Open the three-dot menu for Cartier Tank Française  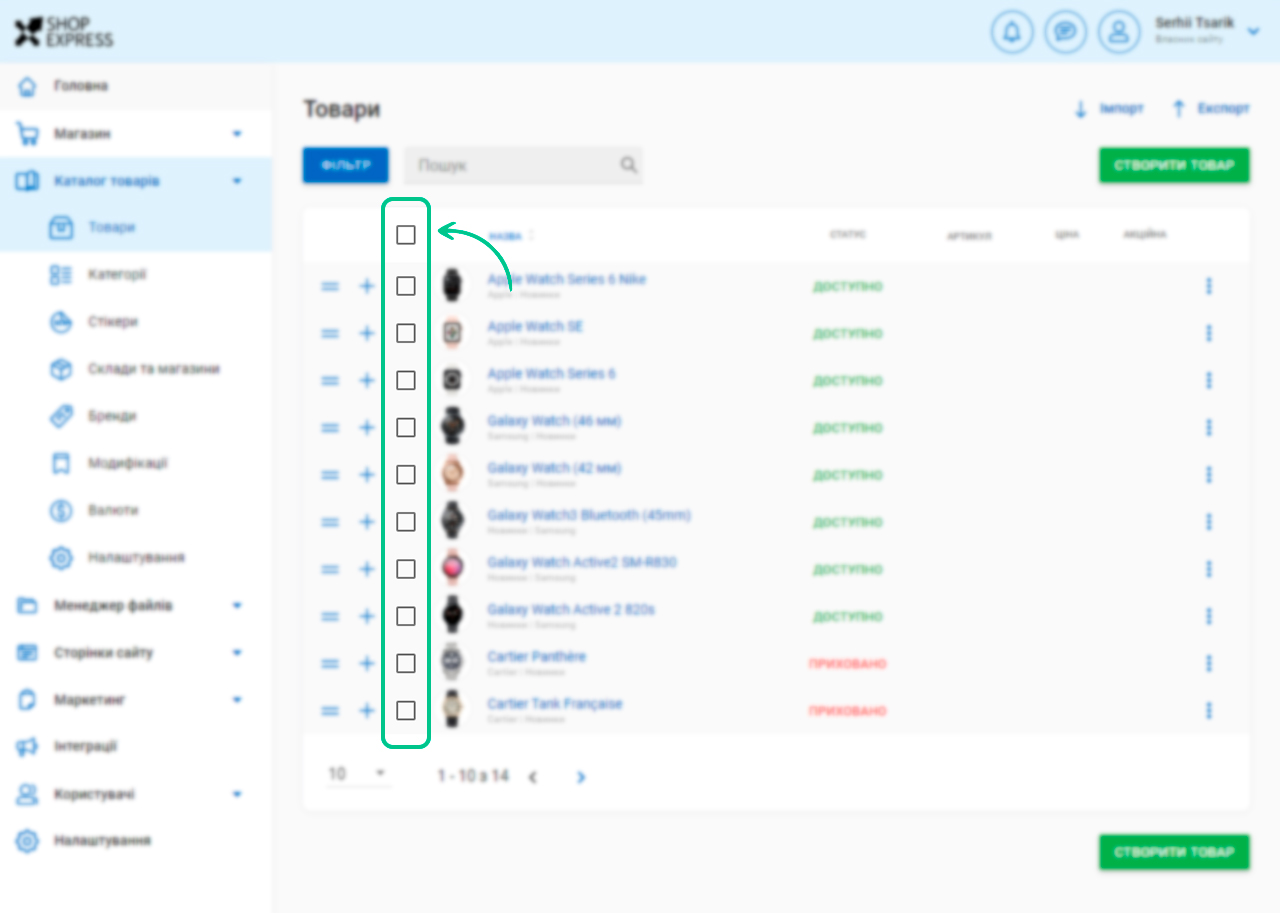[x=1209, y=711]
